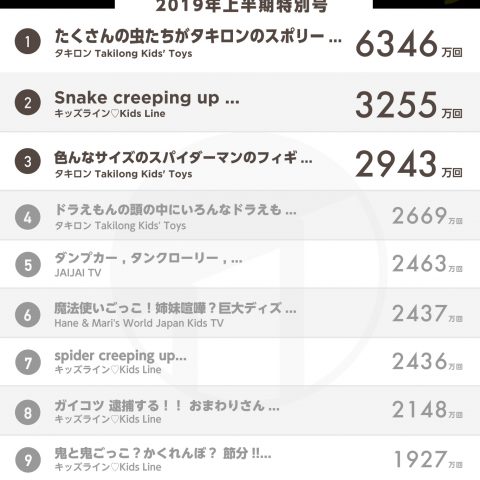
Task: Click the 3255万回 view count
Action: coord(409,105)
